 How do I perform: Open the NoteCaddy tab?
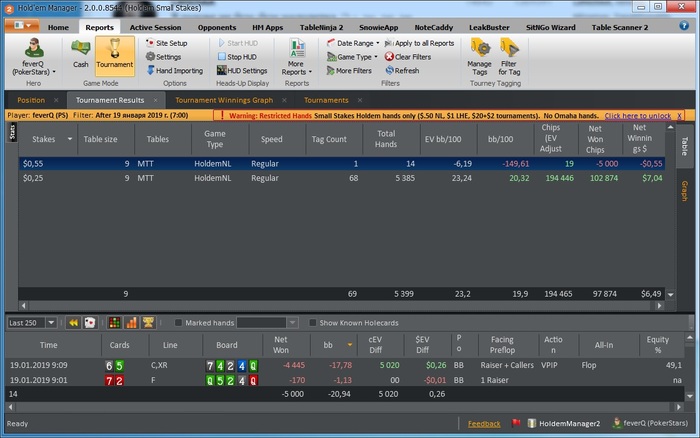pos(433,27)
